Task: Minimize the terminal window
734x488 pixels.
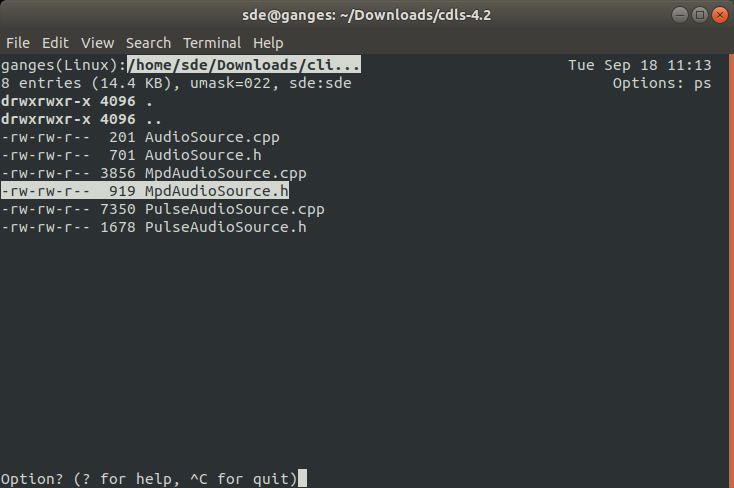Action: (680, 15)
